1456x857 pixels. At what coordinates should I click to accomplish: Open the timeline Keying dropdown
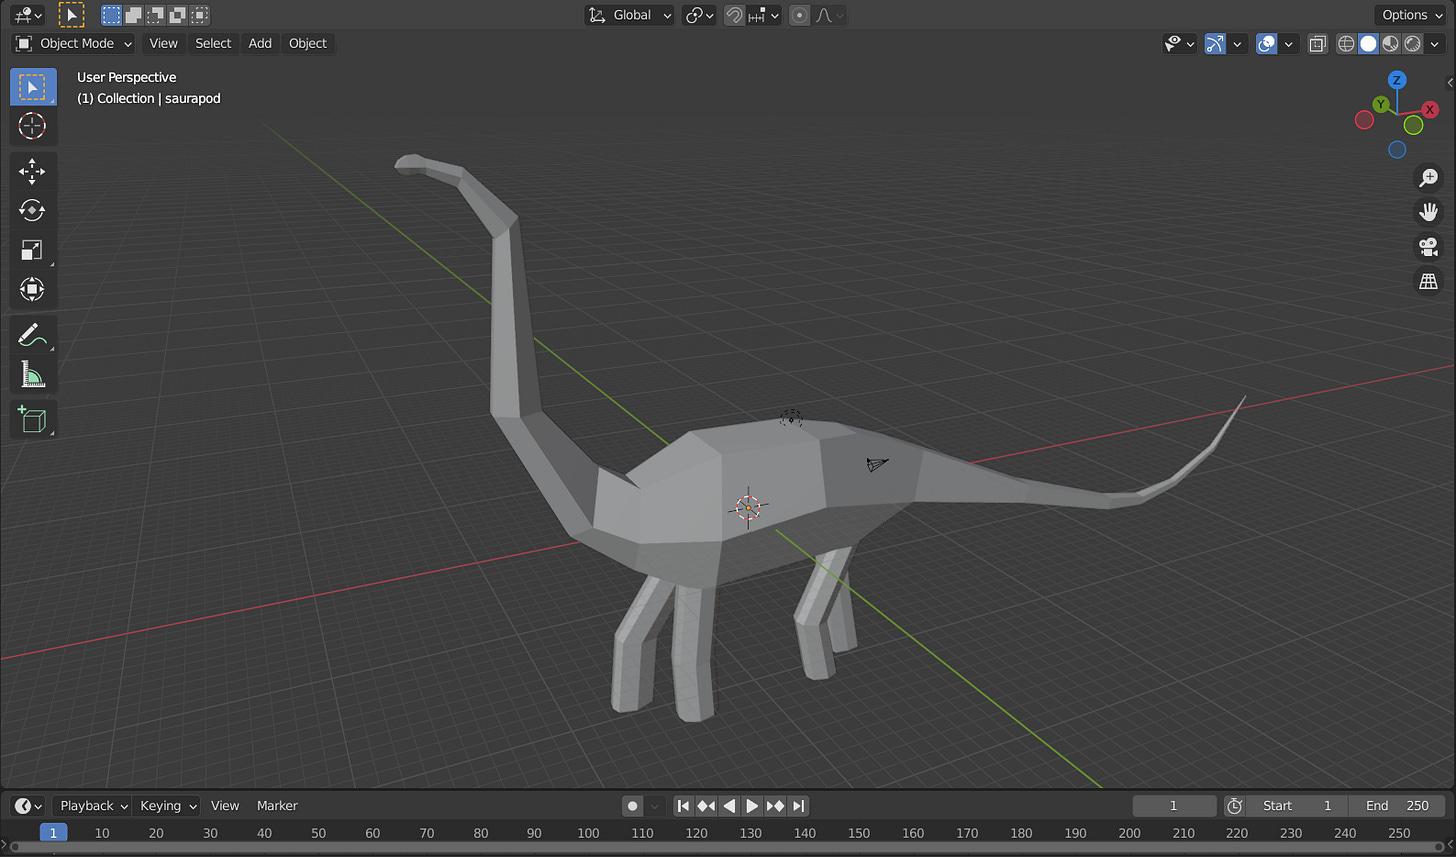167,806
